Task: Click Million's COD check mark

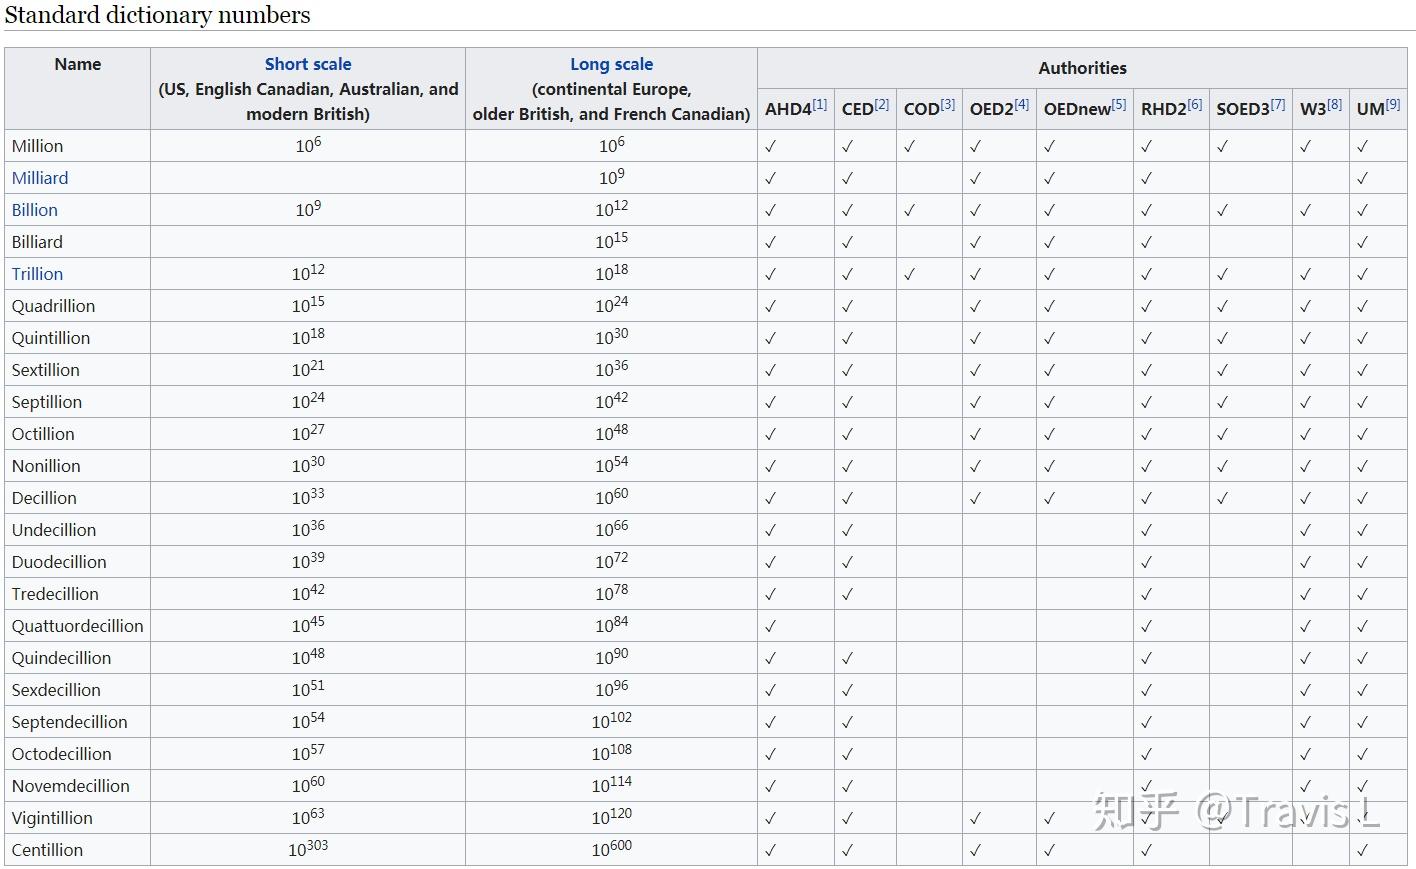Action: point(909,146)
